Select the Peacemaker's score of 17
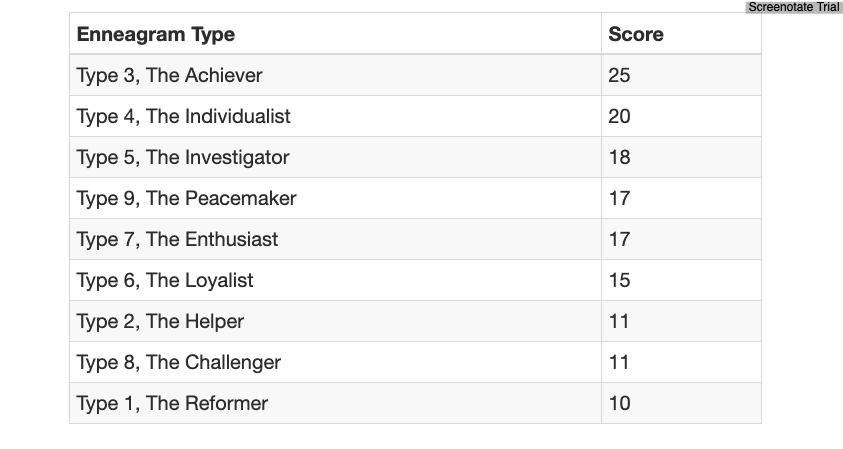843x449 pixels. point(619,198)
